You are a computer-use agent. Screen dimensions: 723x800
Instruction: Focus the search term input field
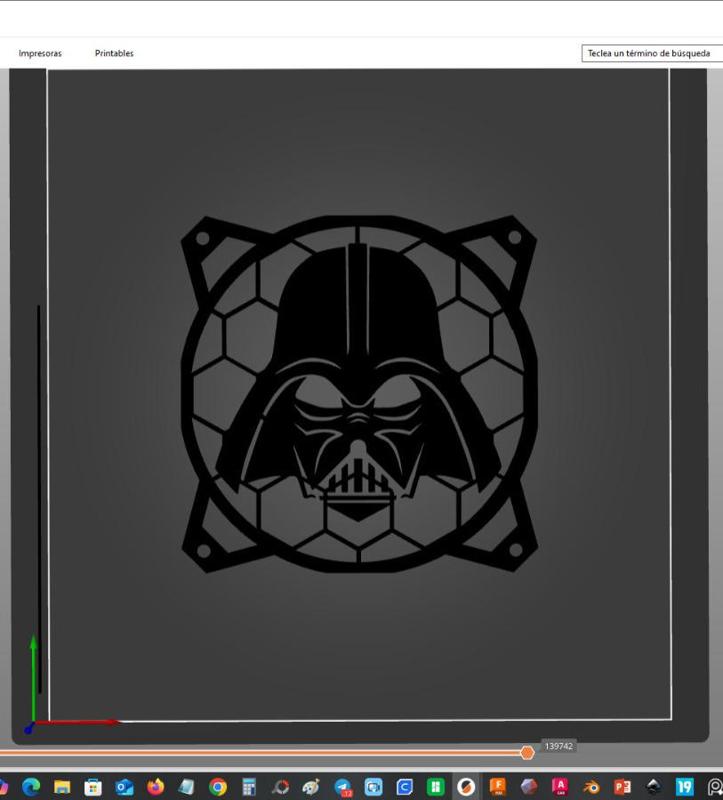[652, 53]
